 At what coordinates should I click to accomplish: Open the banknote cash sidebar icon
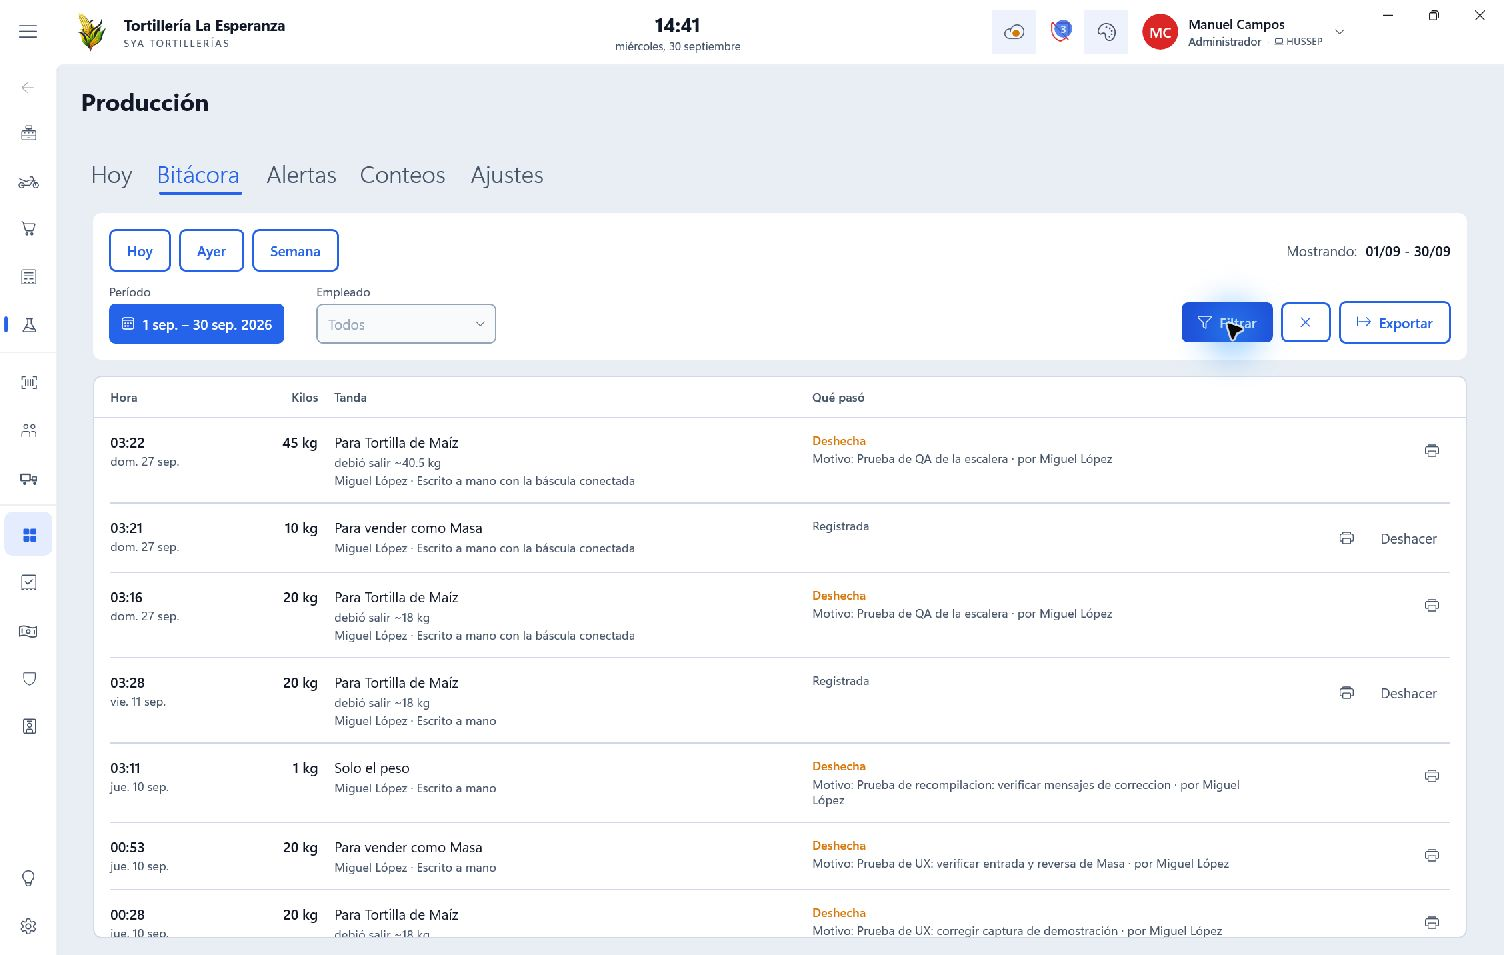(x=29, y=631)
